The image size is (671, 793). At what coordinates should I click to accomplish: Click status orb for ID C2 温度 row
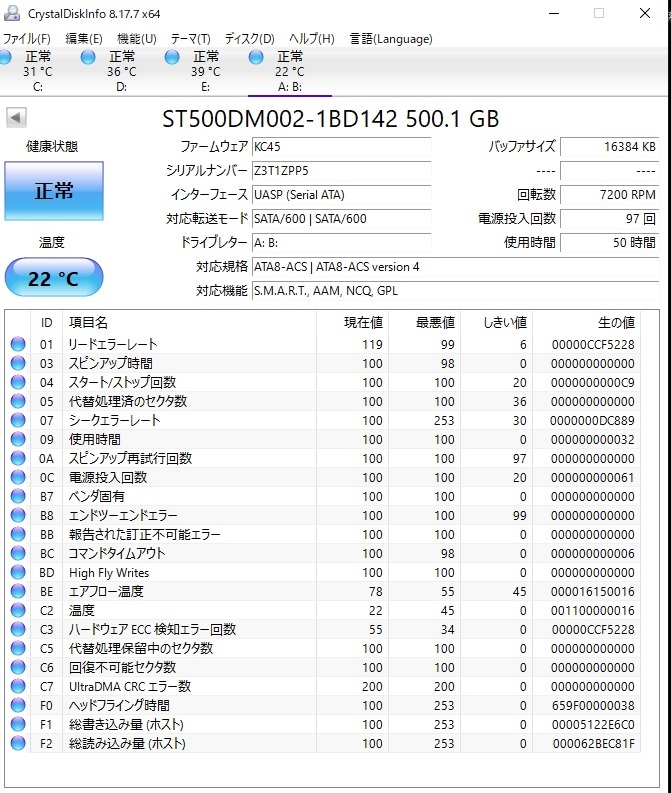18,610
